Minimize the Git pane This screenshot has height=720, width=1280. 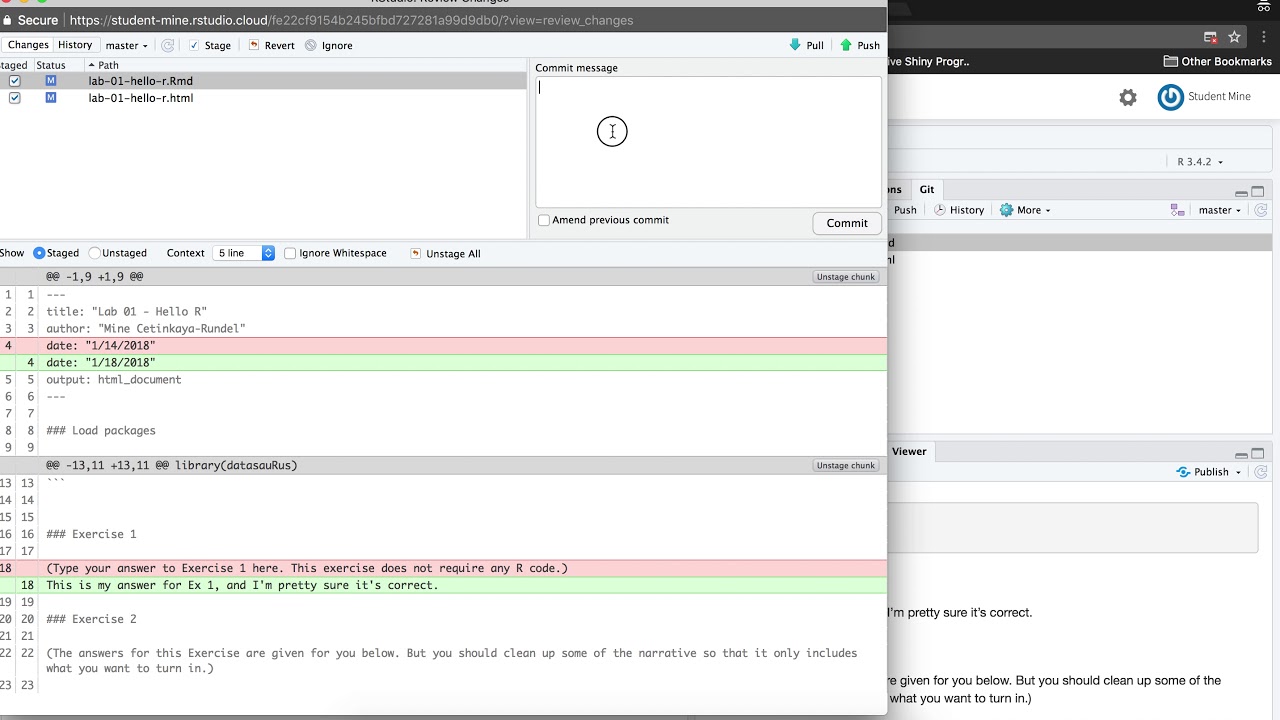coord(1241,192)
